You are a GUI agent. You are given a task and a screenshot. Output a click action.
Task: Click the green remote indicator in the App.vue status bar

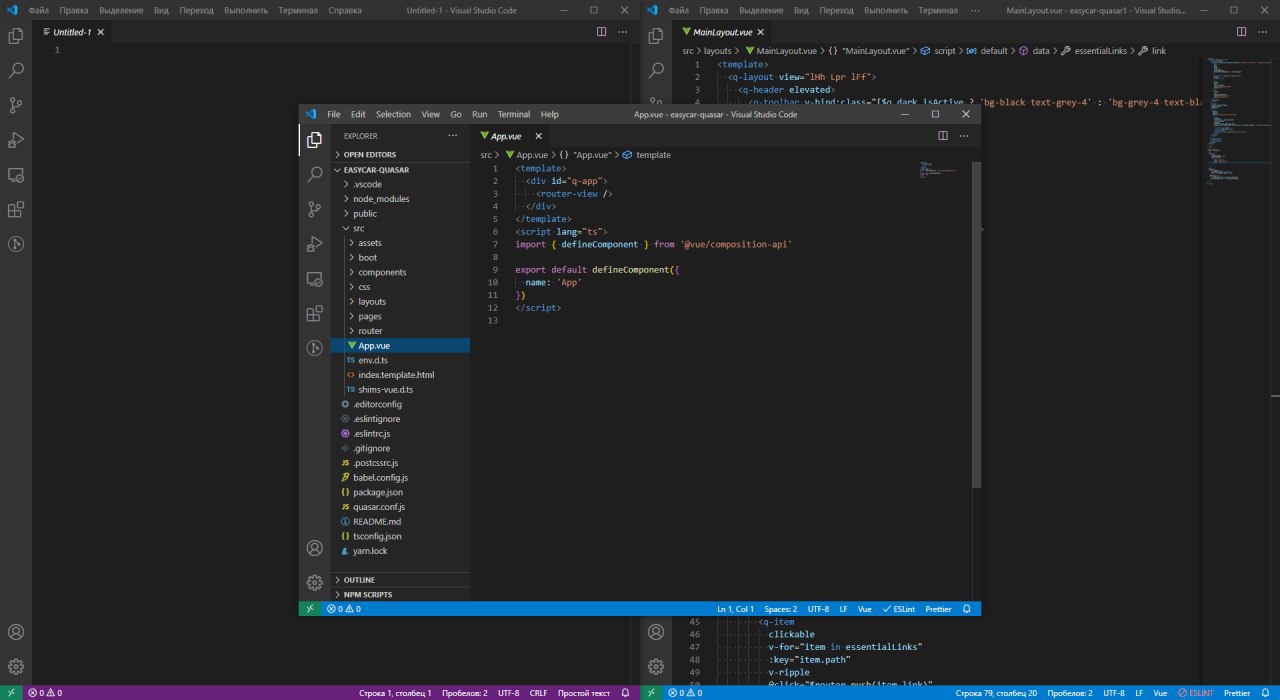point(310,608)
